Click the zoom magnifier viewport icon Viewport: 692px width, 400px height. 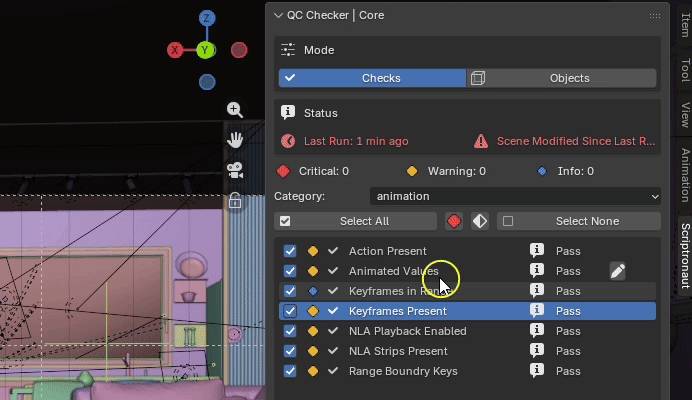235,109
